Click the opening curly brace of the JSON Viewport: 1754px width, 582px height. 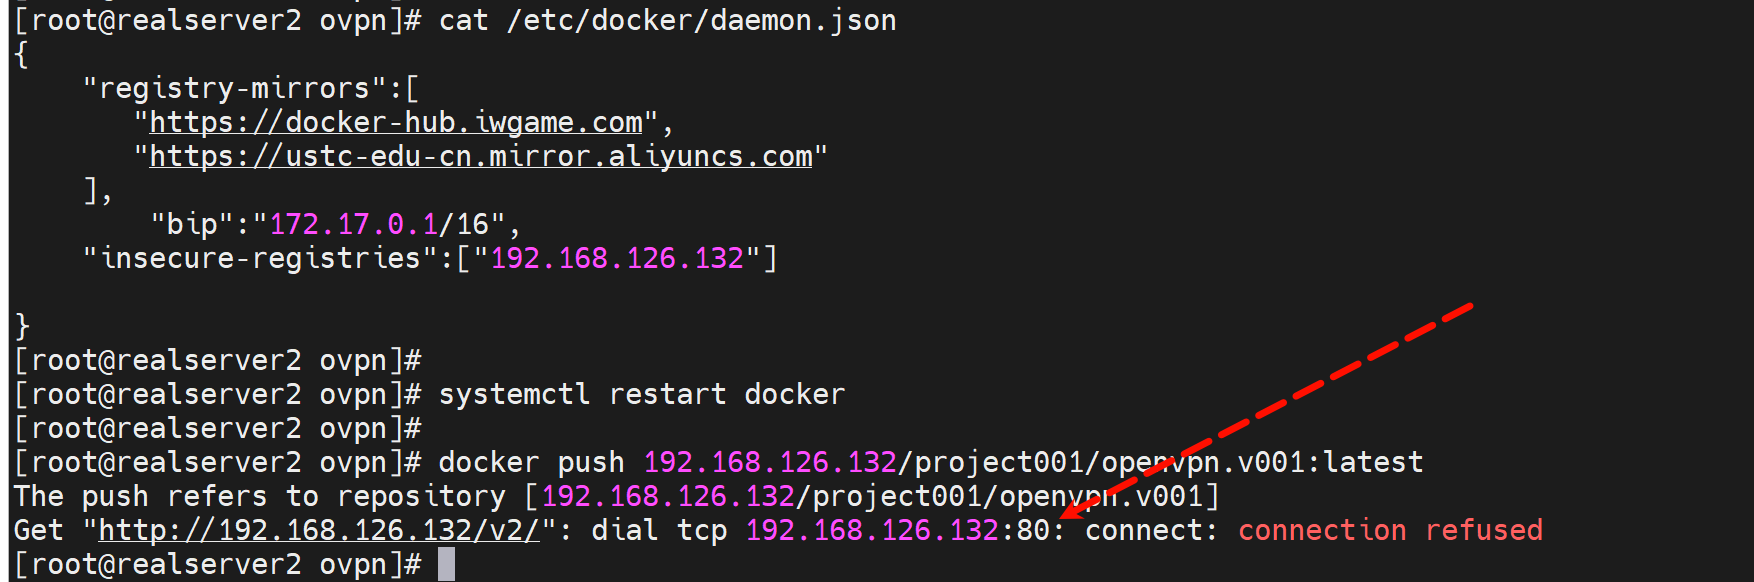tap(21, 54)
